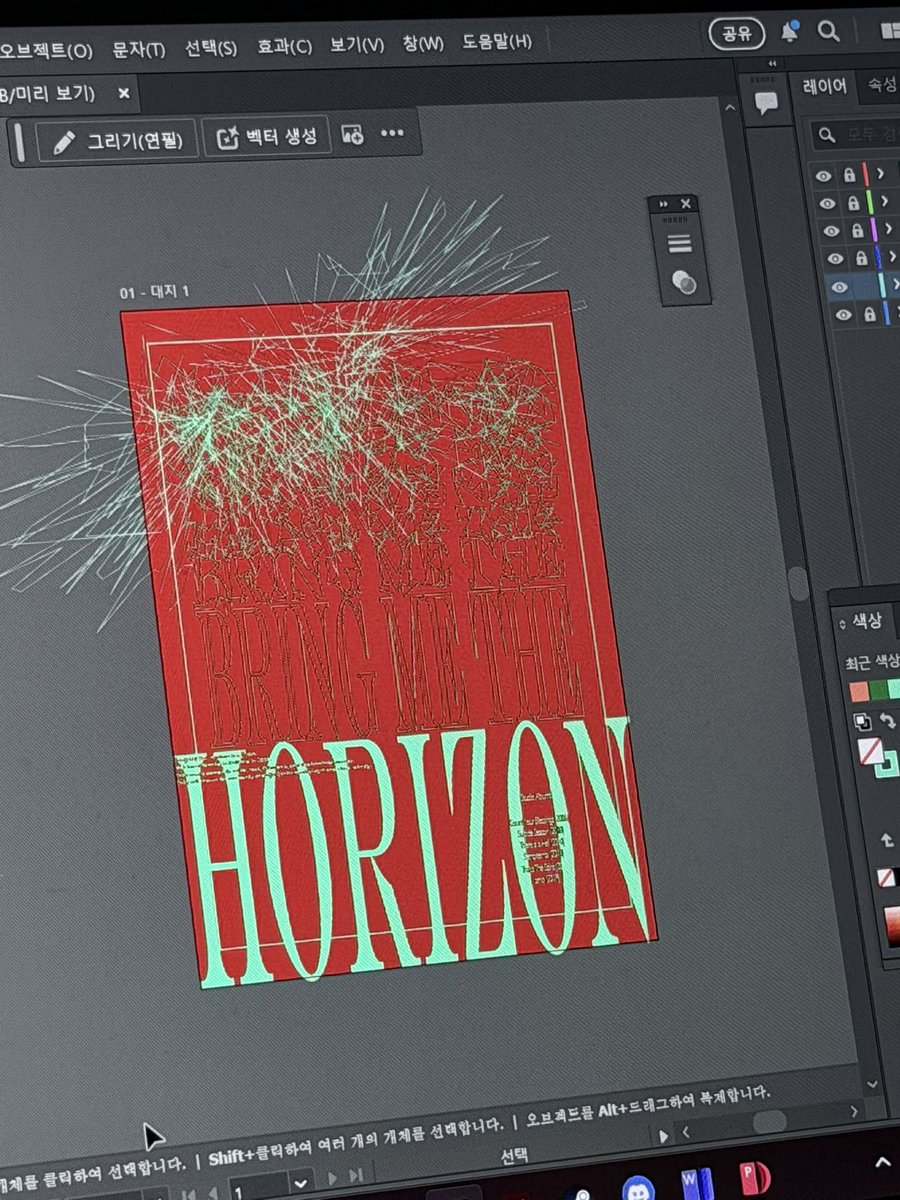Screen dimensions: 900x1200
Task: Expand the red-coded first layer
Action: coord(879,174)
